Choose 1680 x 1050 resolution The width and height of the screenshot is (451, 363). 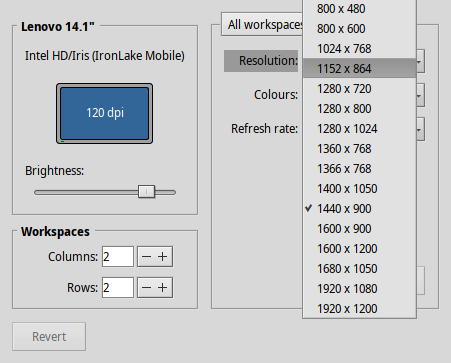coord(359,269)
